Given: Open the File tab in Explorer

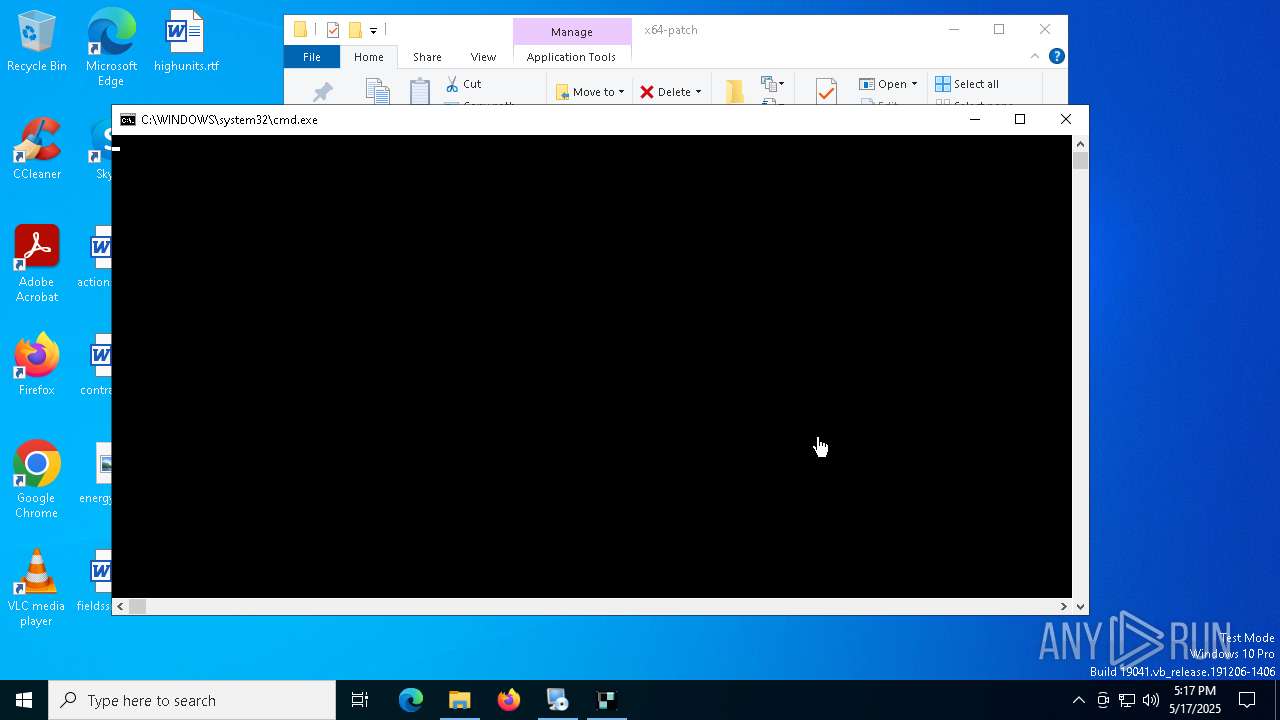Looking at the screenshot, I should tap(312, 57).
